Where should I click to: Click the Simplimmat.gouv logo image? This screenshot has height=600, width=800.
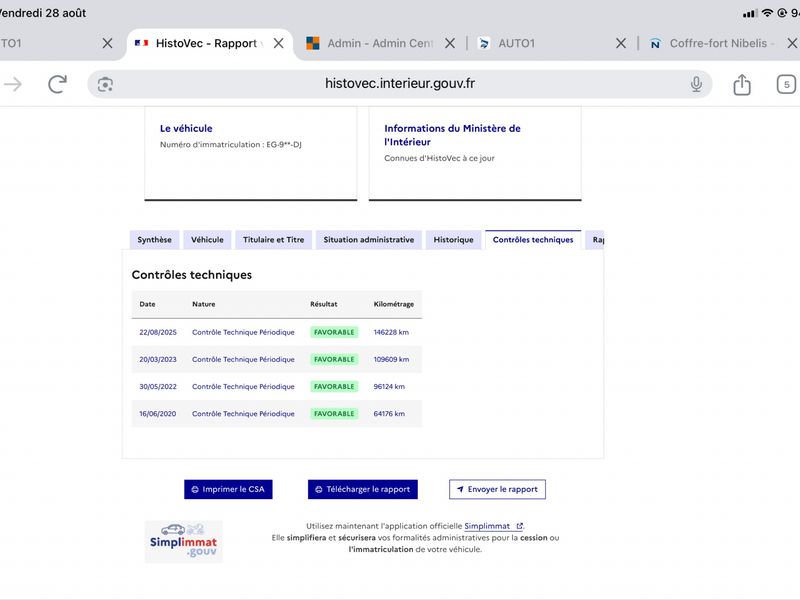click(184, 542)
